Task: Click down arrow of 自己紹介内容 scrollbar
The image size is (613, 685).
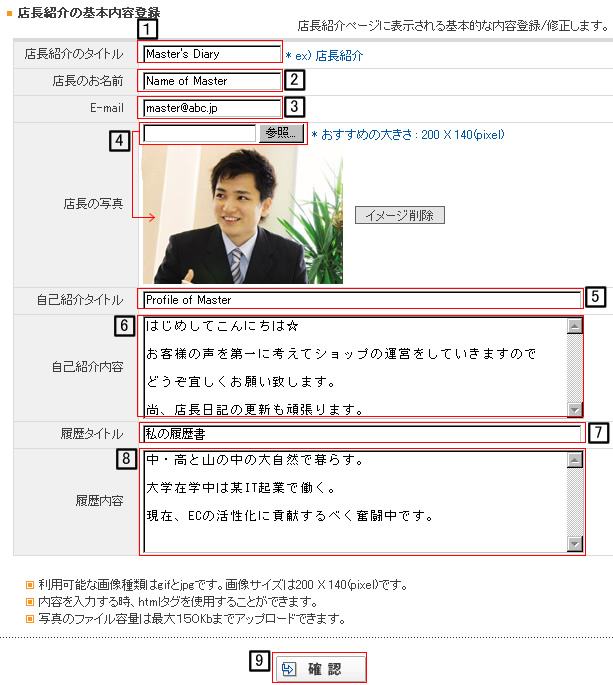Action: (575, 409)
